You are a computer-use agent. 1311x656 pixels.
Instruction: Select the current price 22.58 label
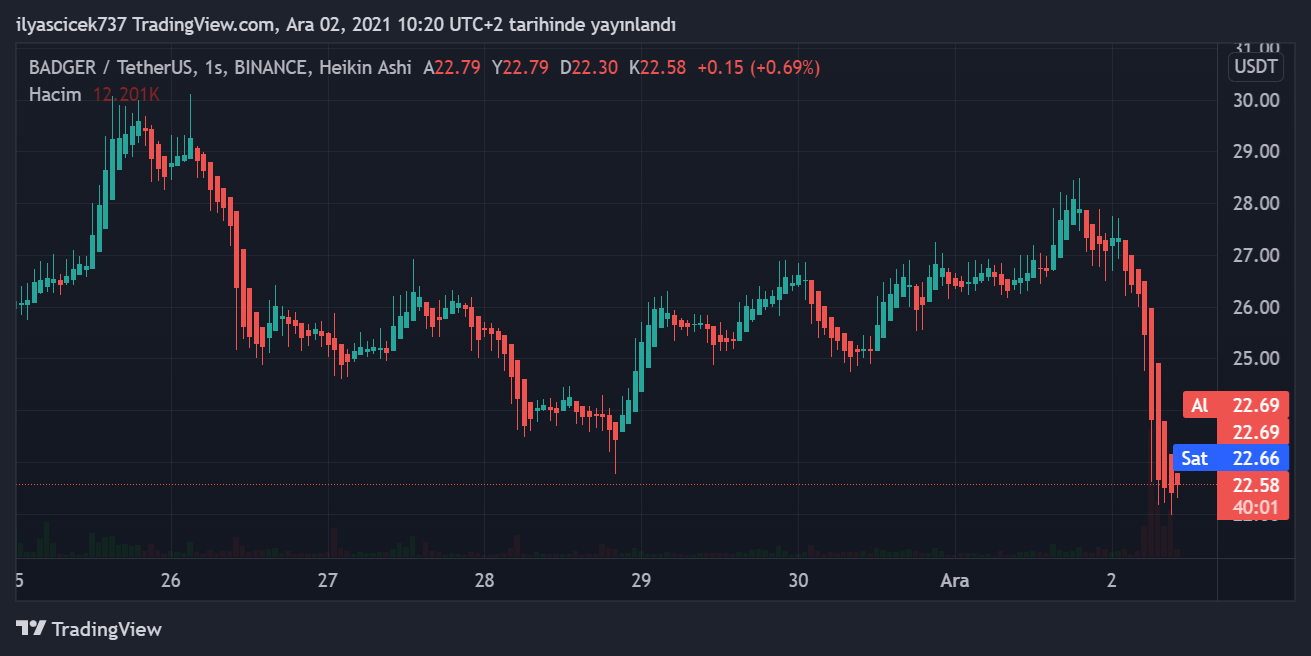click(1256, 485)
